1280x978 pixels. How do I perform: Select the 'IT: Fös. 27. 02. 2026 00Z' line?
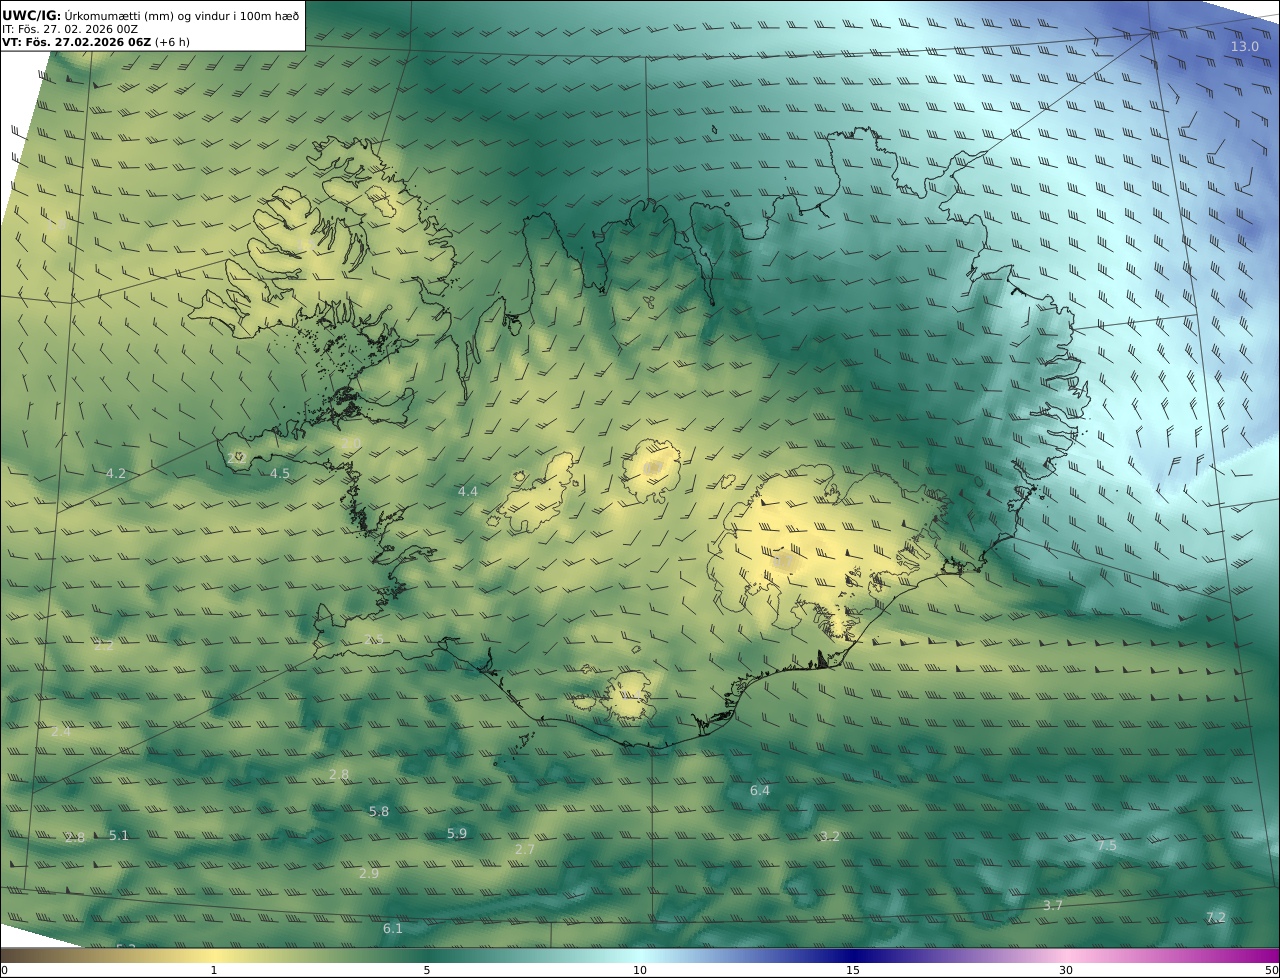click(x=70, y=29)
